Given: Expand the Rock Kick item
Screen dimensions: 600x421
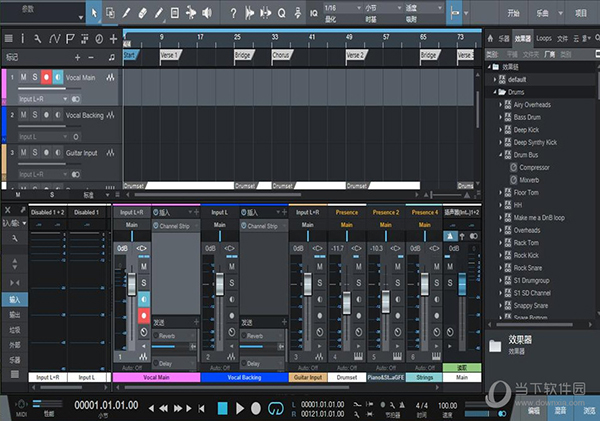Looking at the screenshot, I should coord(501,255).
